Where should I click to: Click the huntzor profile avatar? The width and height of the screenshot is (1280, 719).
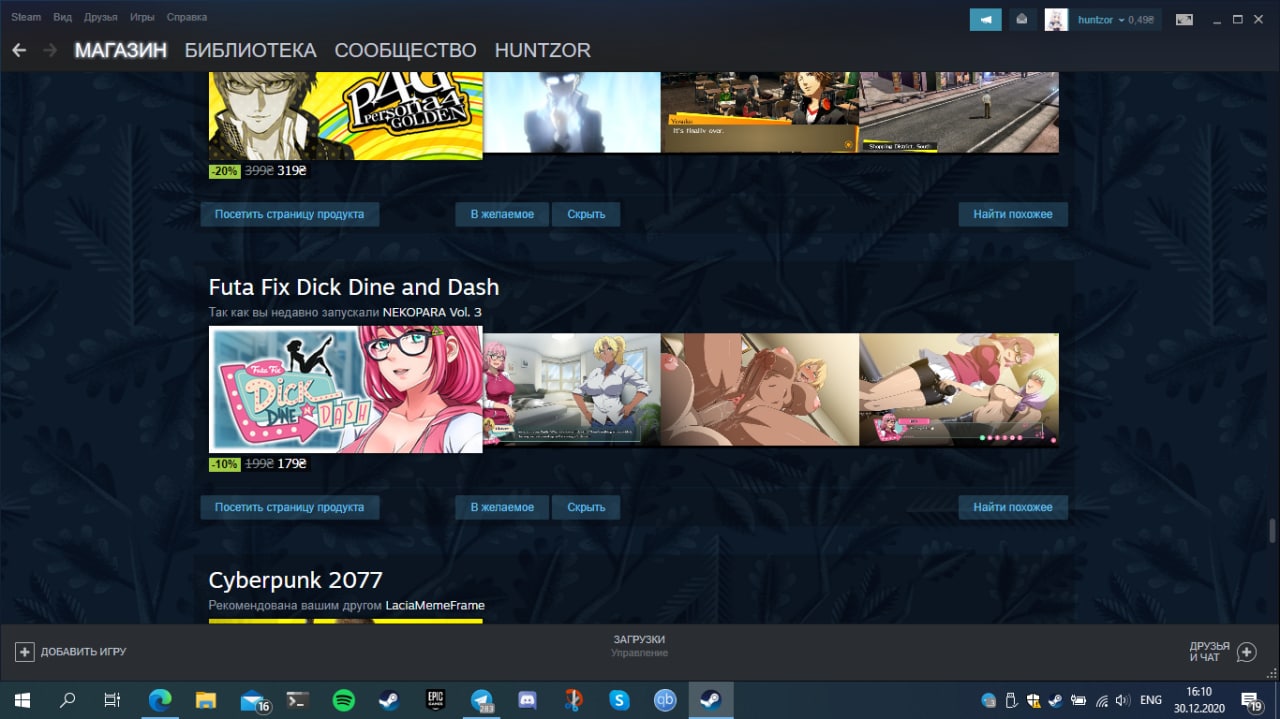pyautogui.click(x=1057, y=19)
